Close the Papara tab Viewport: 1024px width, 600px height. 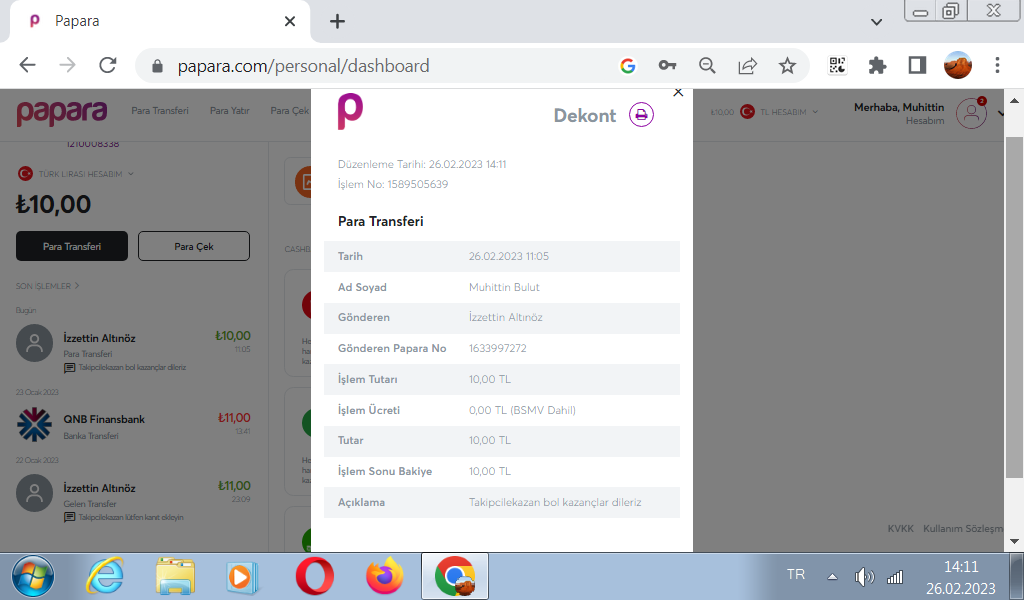pos(290,22)
